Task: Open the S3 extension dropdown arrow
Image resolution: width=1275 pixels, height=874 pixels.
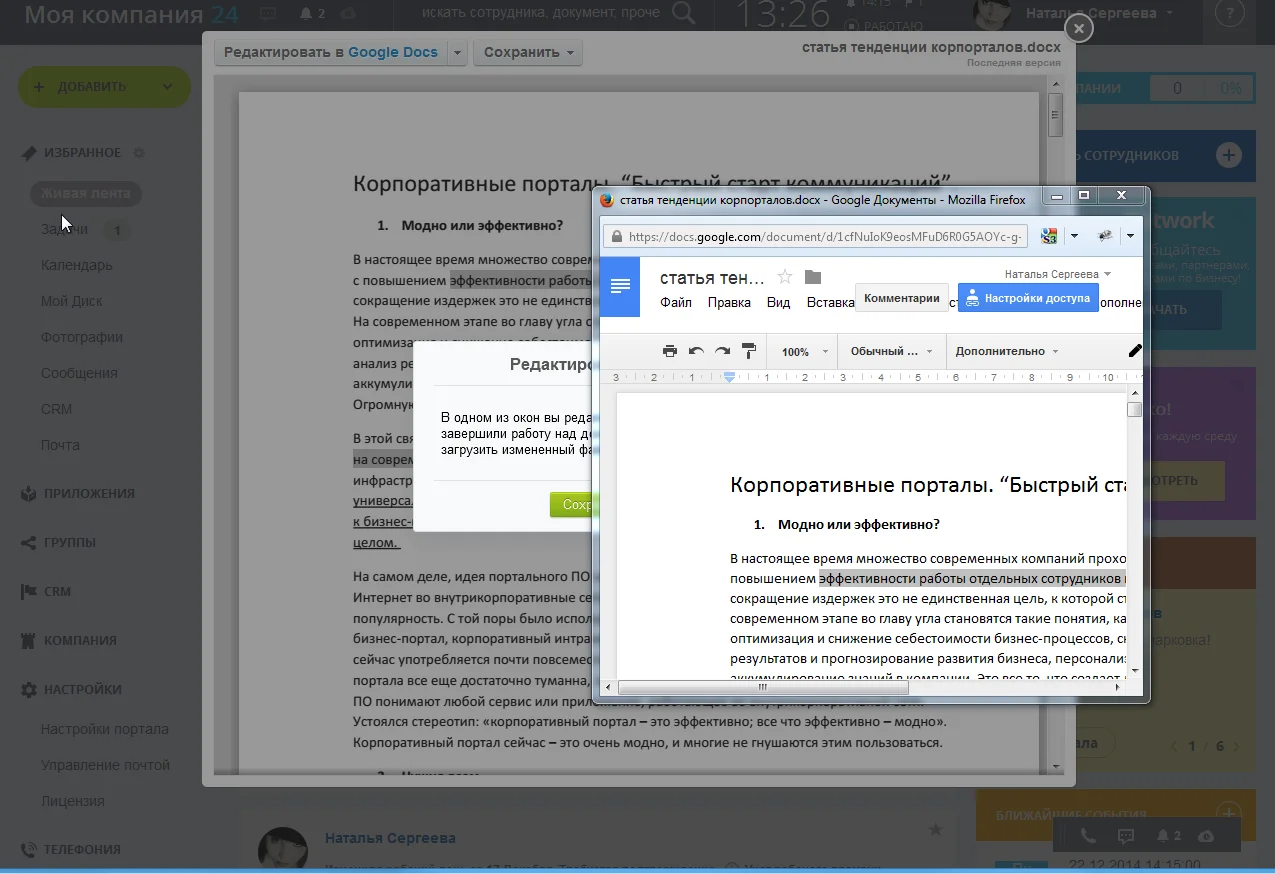Action: click(1073, 237)
